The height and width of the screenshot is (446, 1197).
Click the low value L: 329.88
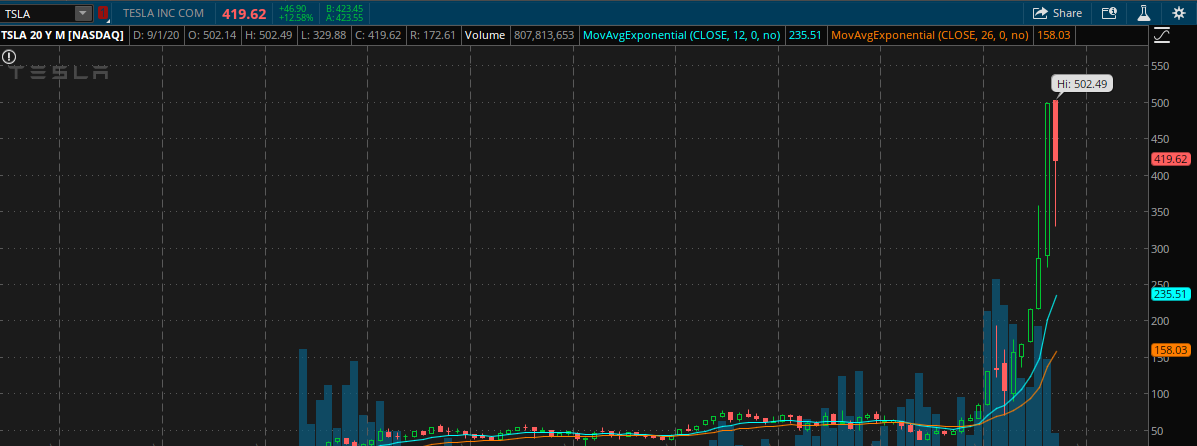click(x=324, y=35)
